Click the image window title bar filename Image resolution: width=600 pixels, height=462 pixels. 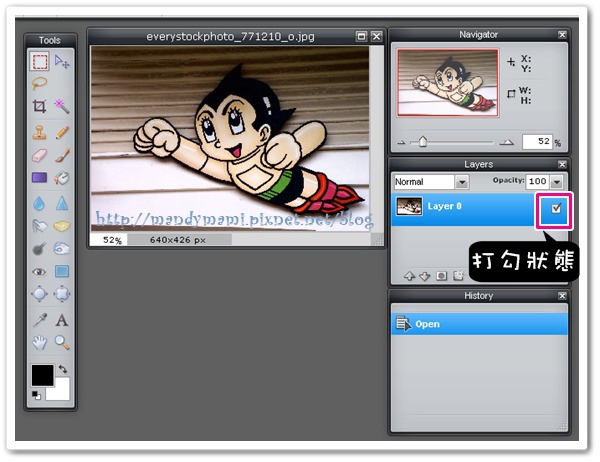click(230, 37)
